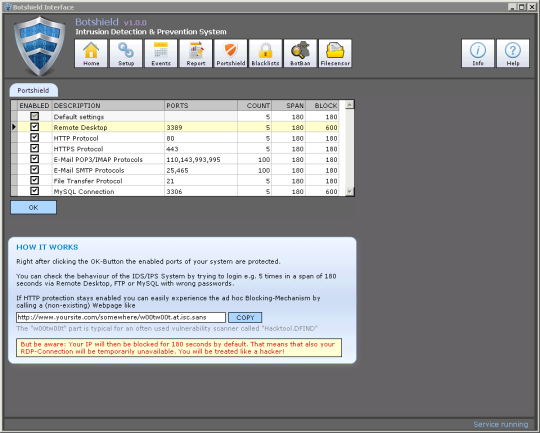Select the ports cell 110,143,993,995
540x433 pixels.
201,159
